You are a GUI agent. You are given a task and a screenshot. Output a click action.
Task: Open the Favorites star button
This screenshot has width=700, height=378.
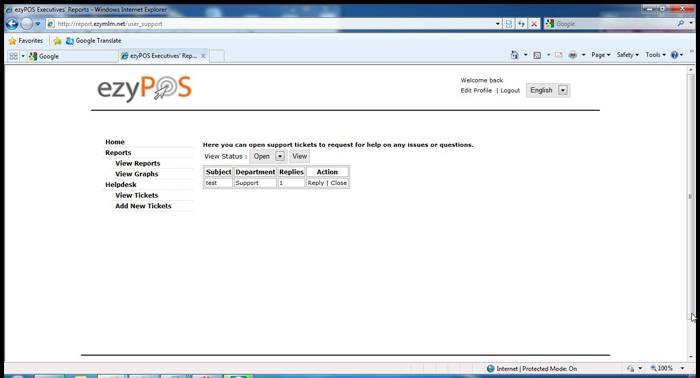26,41
